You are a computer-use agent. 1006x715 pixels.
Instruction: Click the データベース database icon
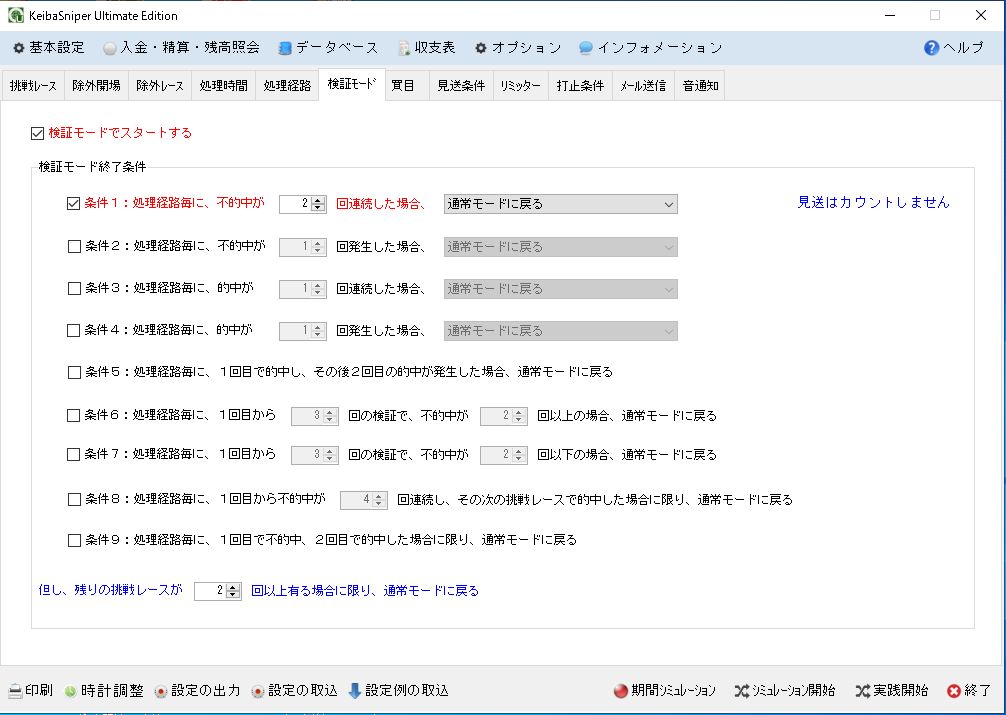(286, 48)
